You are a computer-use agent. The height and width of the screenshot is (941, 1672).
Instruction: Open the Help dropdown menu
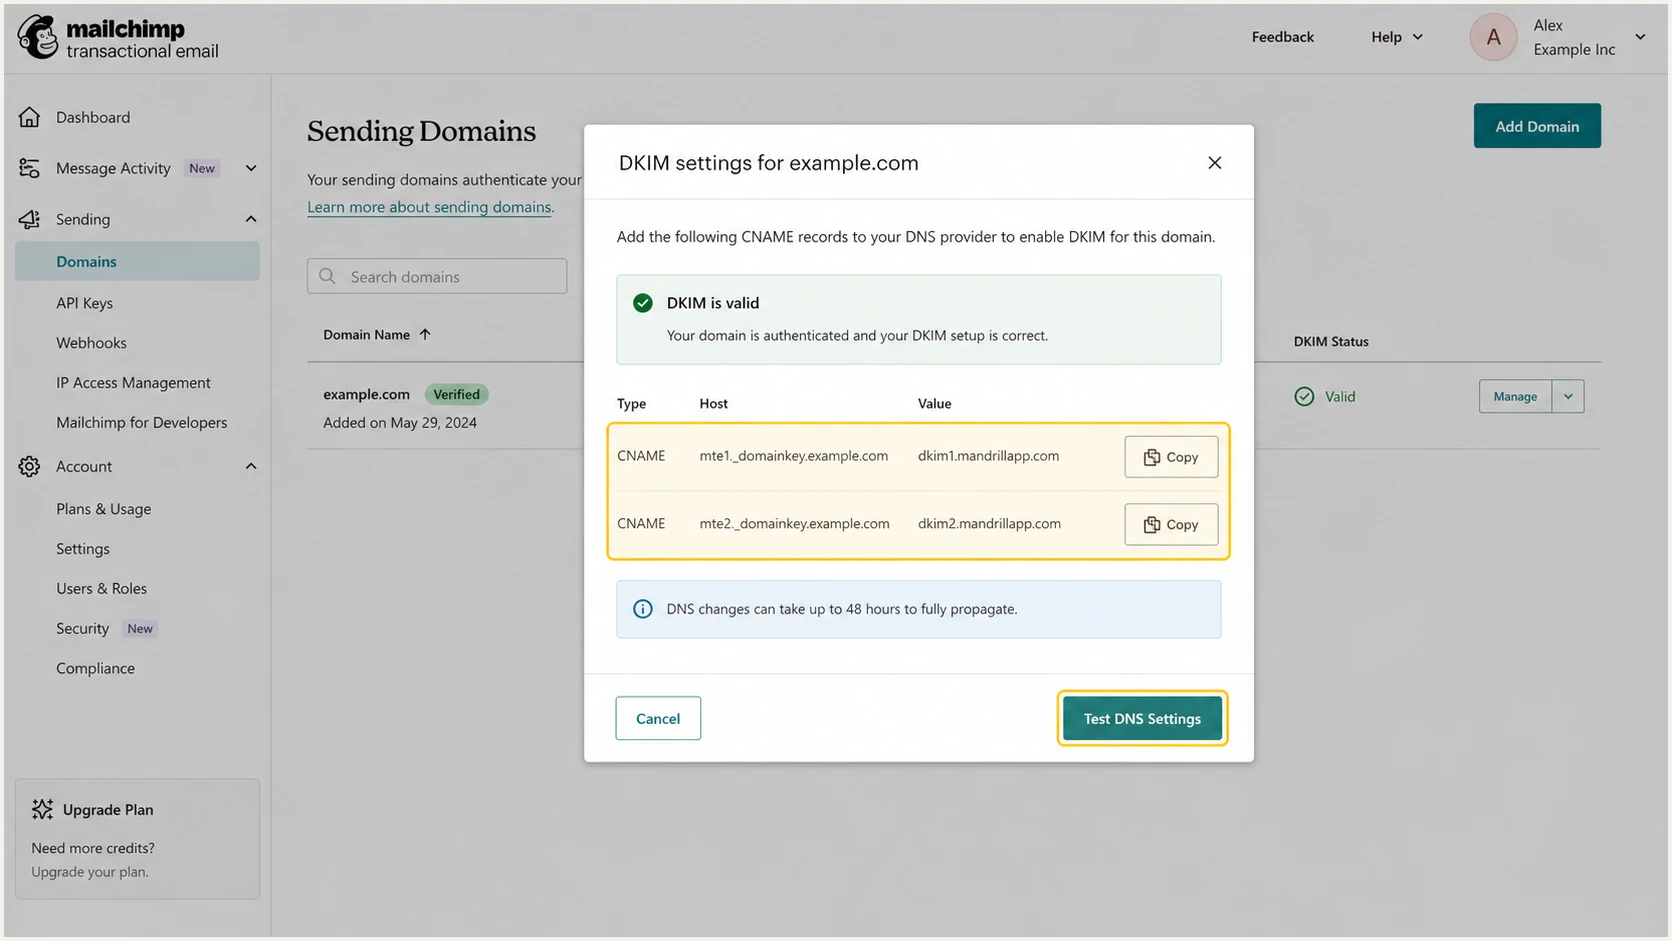(x=1397, y=37)
